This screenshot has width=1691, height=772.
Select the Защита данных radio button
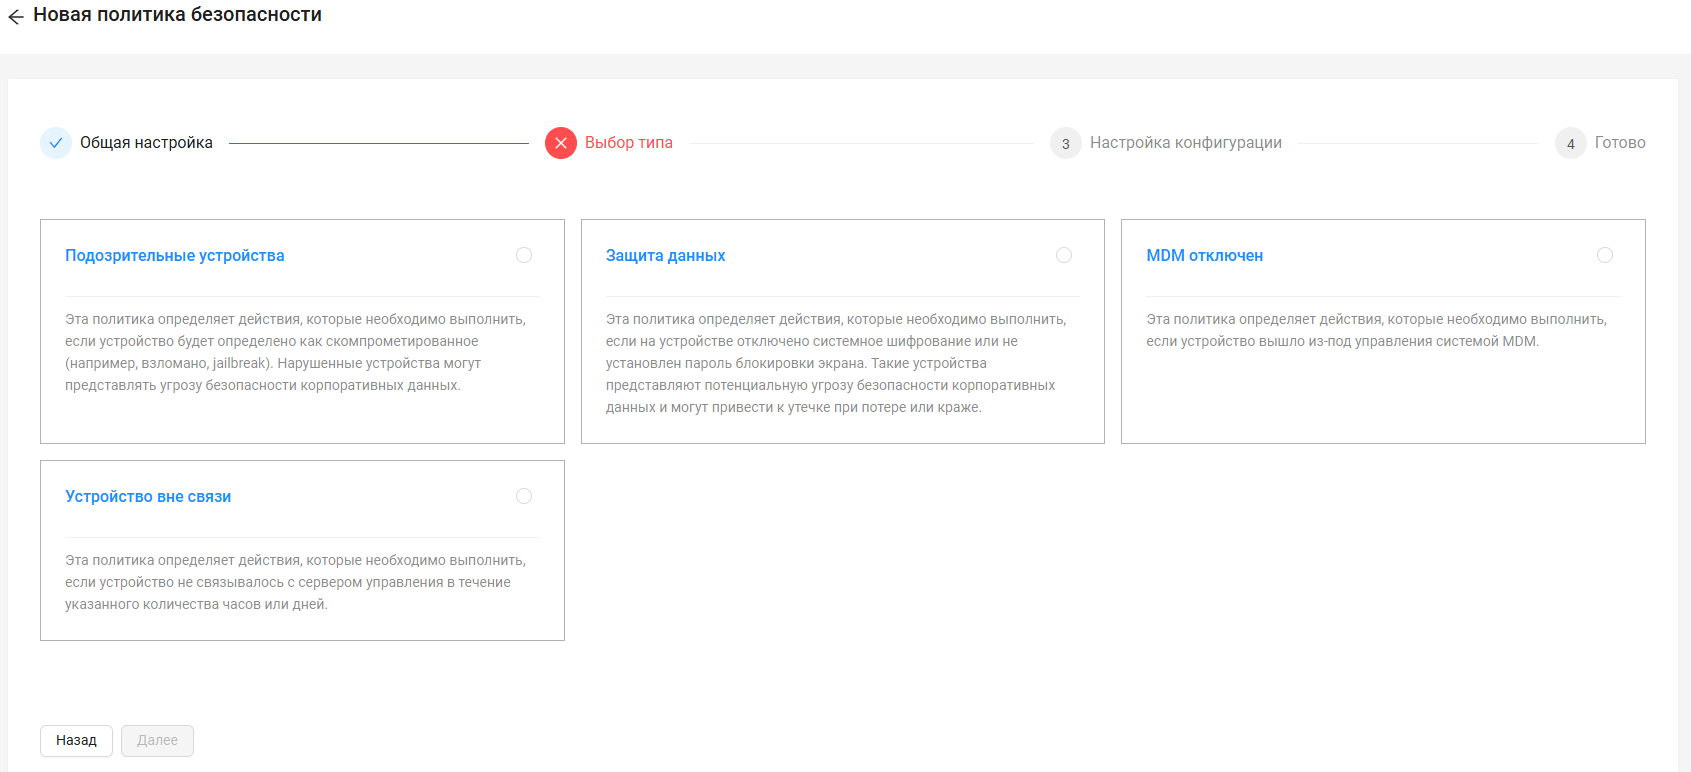1064,255
